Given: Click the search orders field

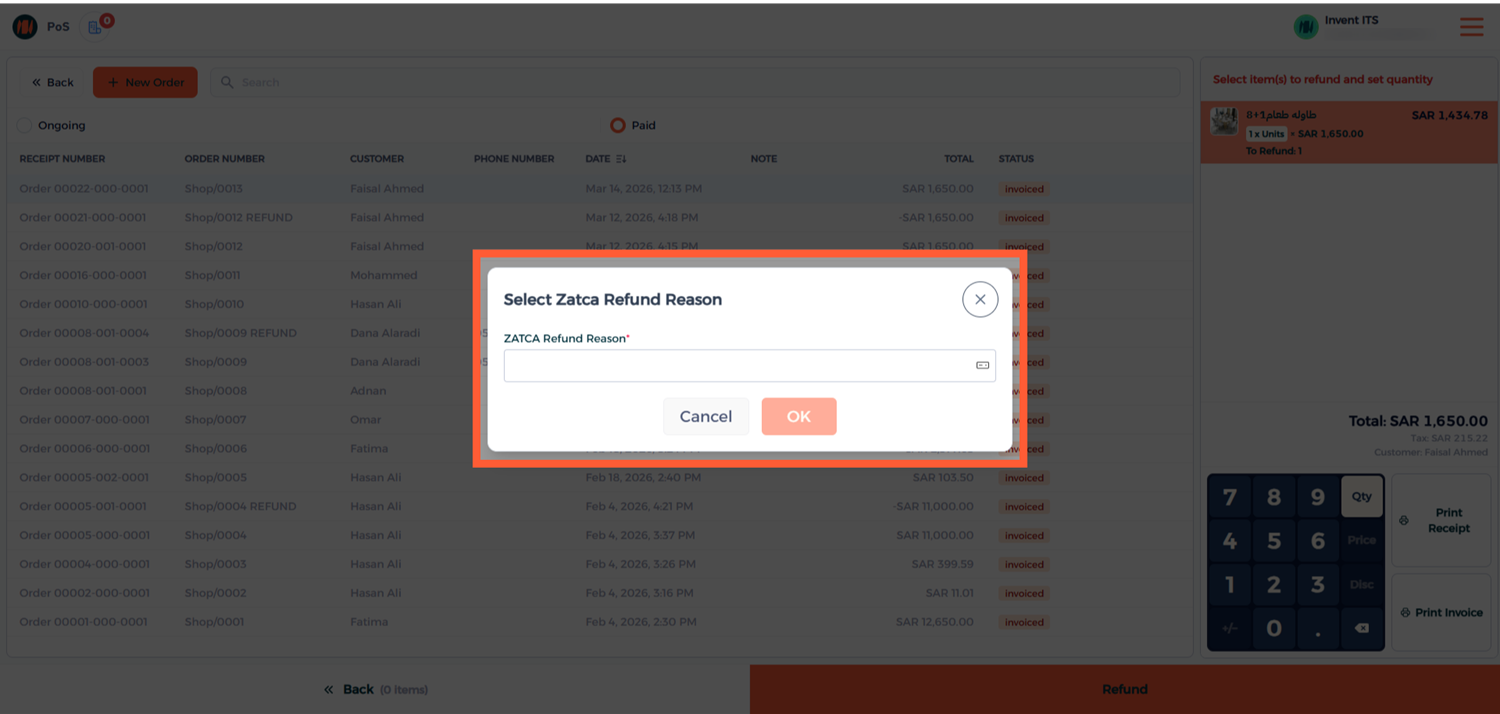Looking at the screenshot, I should click(700, 82).
